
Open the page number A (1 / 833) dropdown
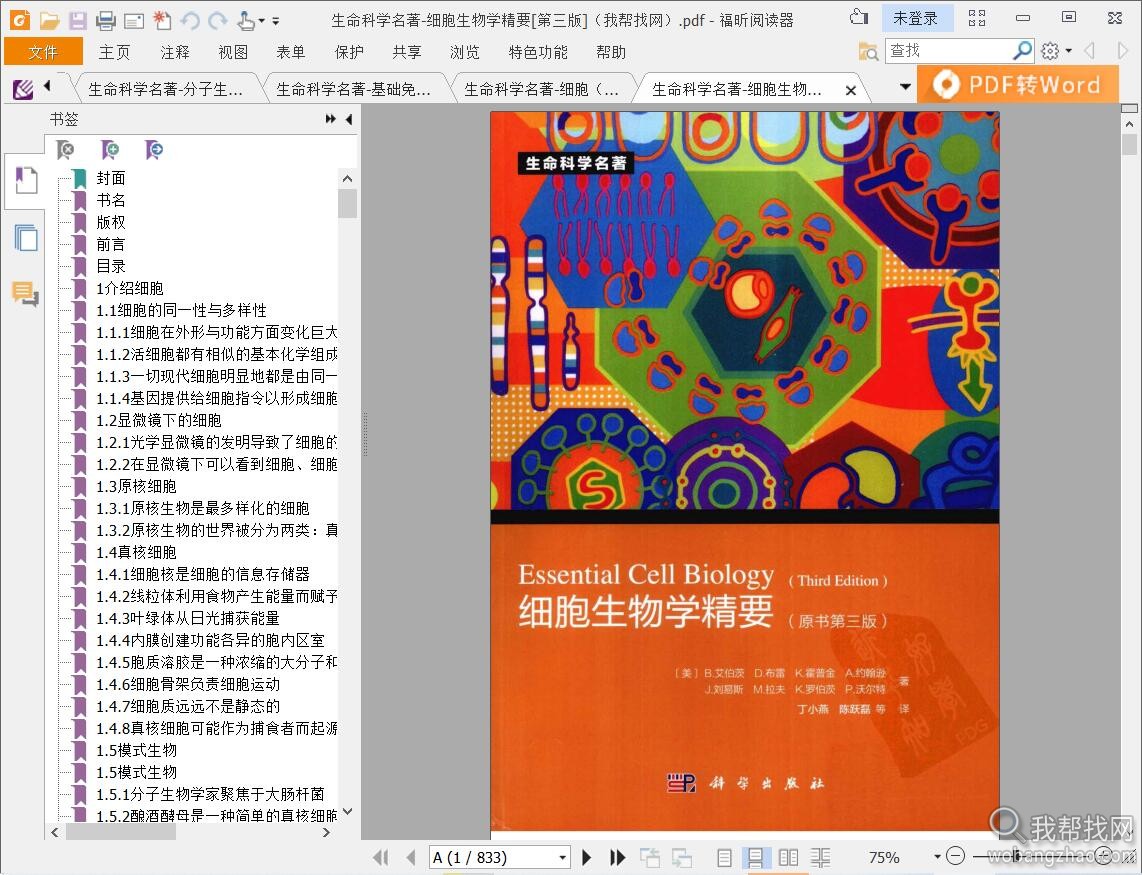click(562, 858)
